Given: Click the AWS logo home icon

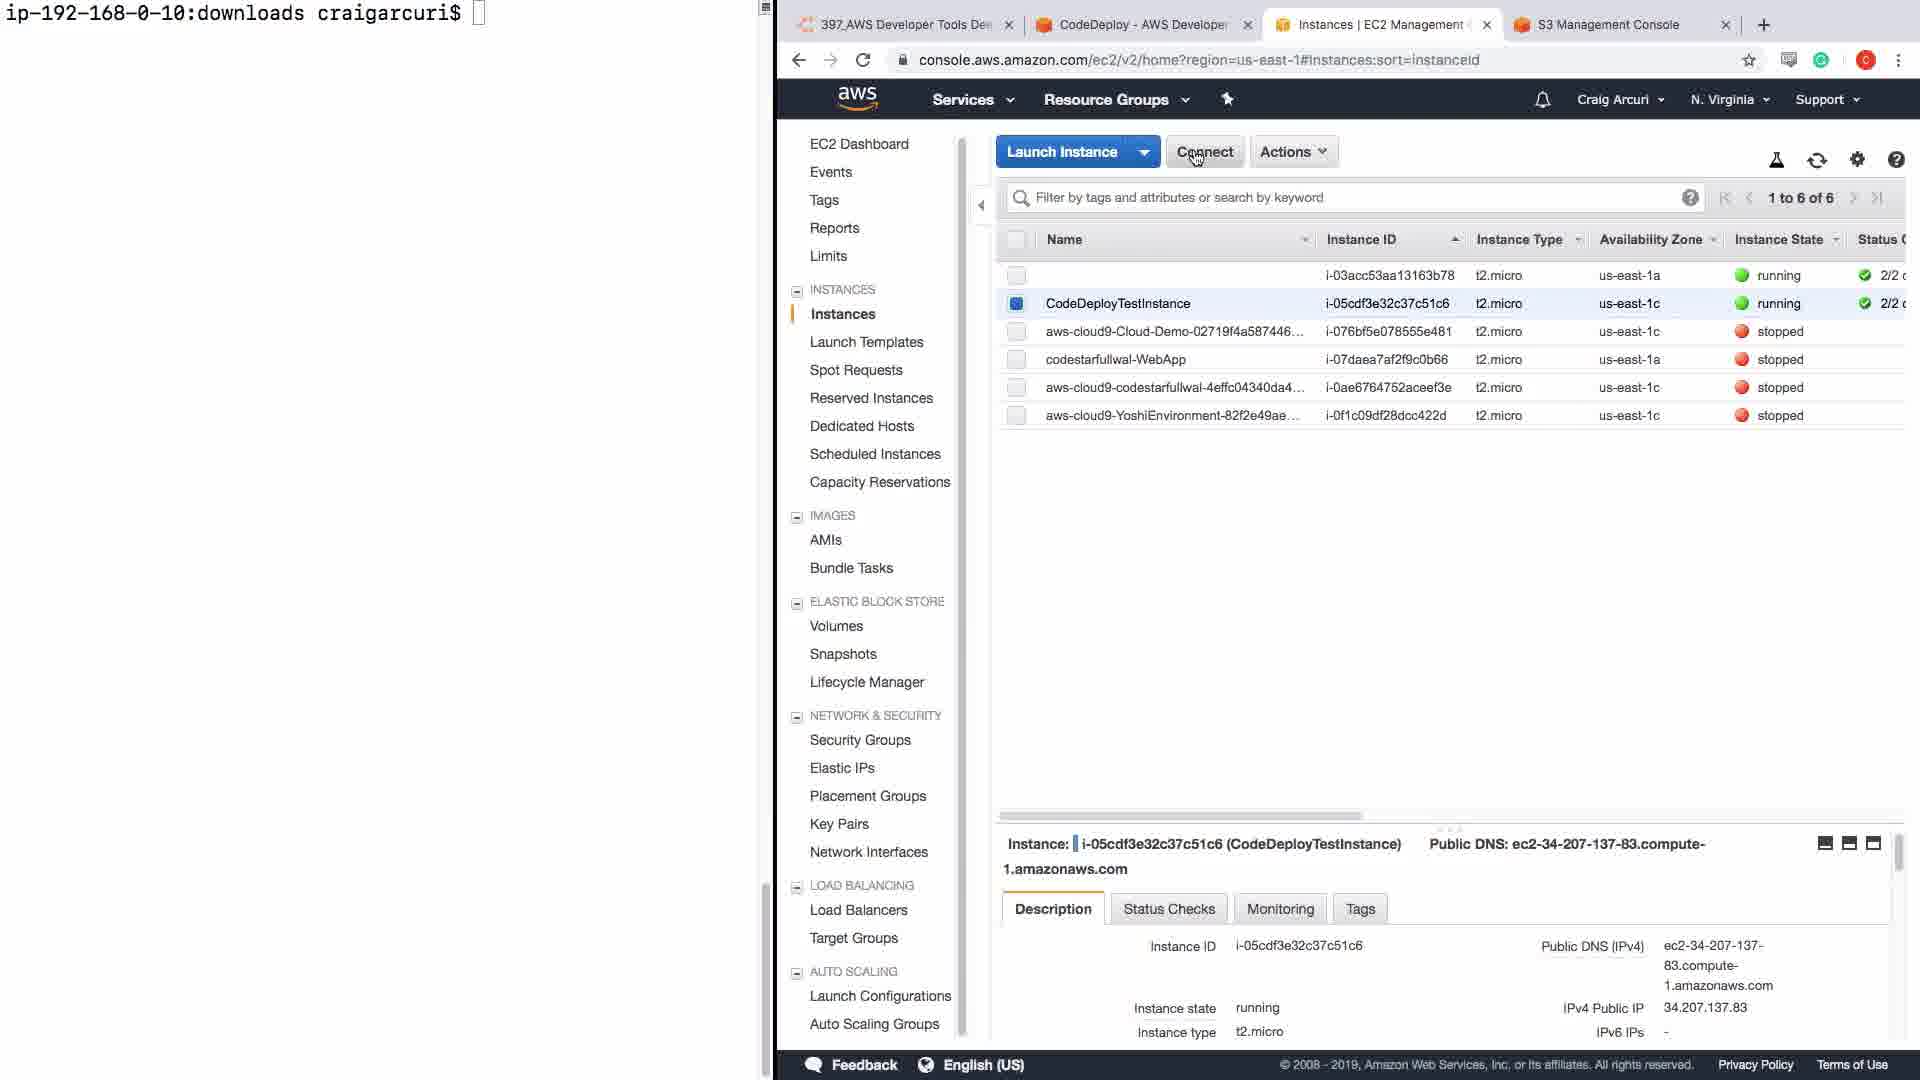Looking at the screenshot, I should coord(857,98).
